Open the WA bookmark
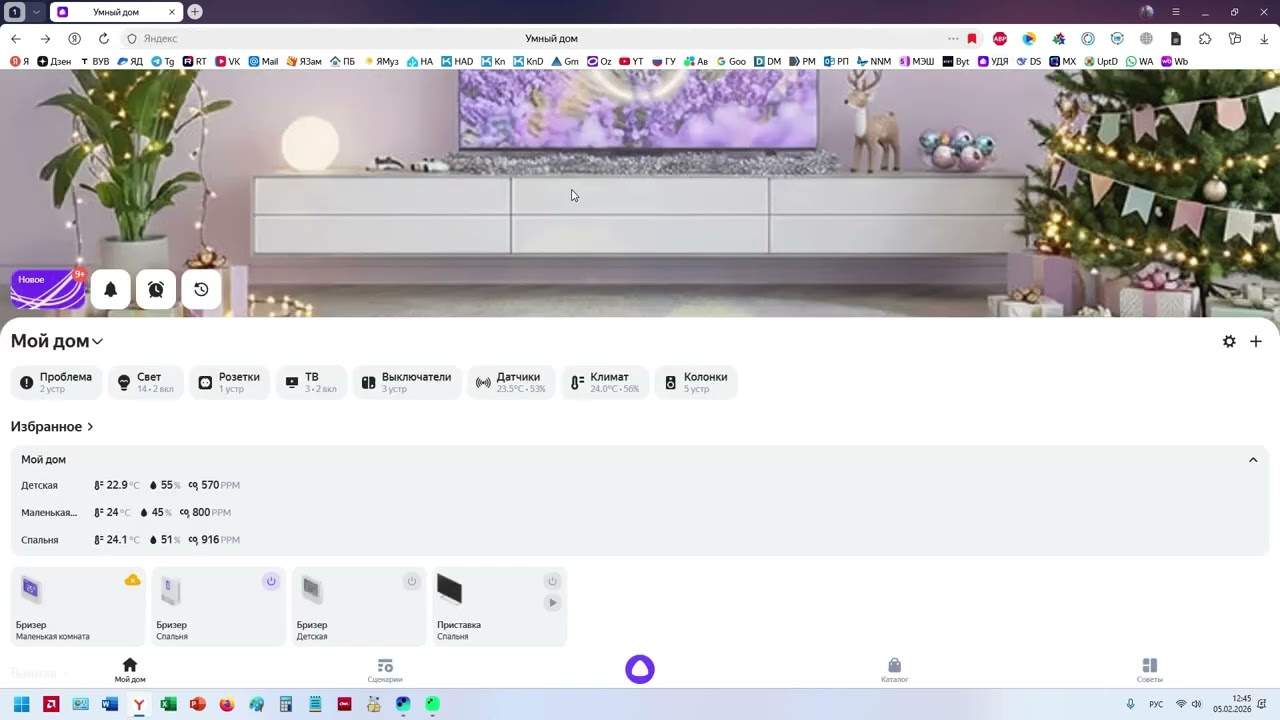This screenshot has width=1280, height=720. pyautogui.click(x=1139, y=61)
